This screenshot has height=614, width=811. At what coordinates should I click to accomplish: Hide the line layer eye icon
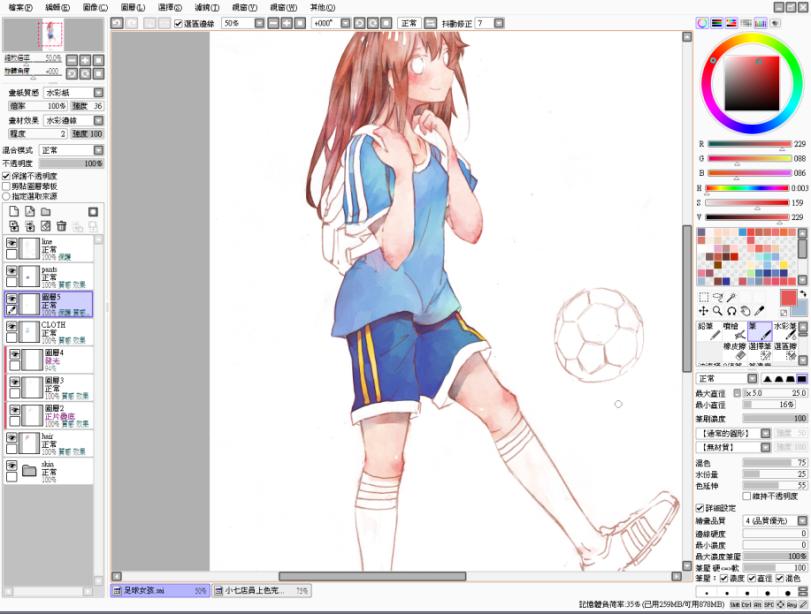coord(11,242)
